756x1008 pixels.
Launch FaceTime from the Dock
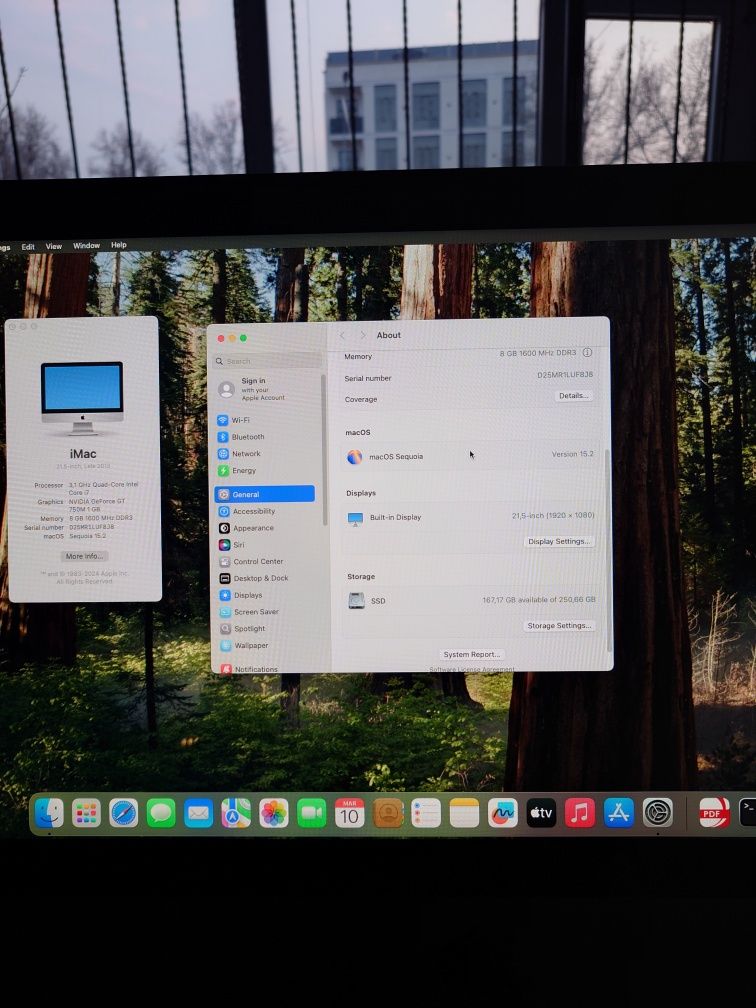pos(312,813)
